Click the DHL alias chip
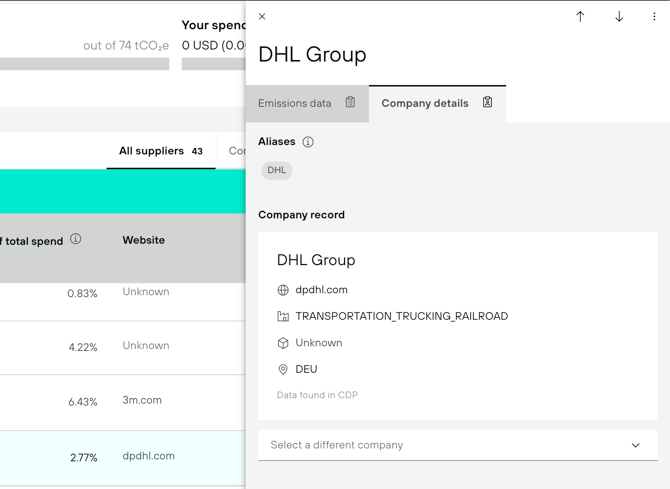This screenshot has width=670, height=489. tap(276, 170)
